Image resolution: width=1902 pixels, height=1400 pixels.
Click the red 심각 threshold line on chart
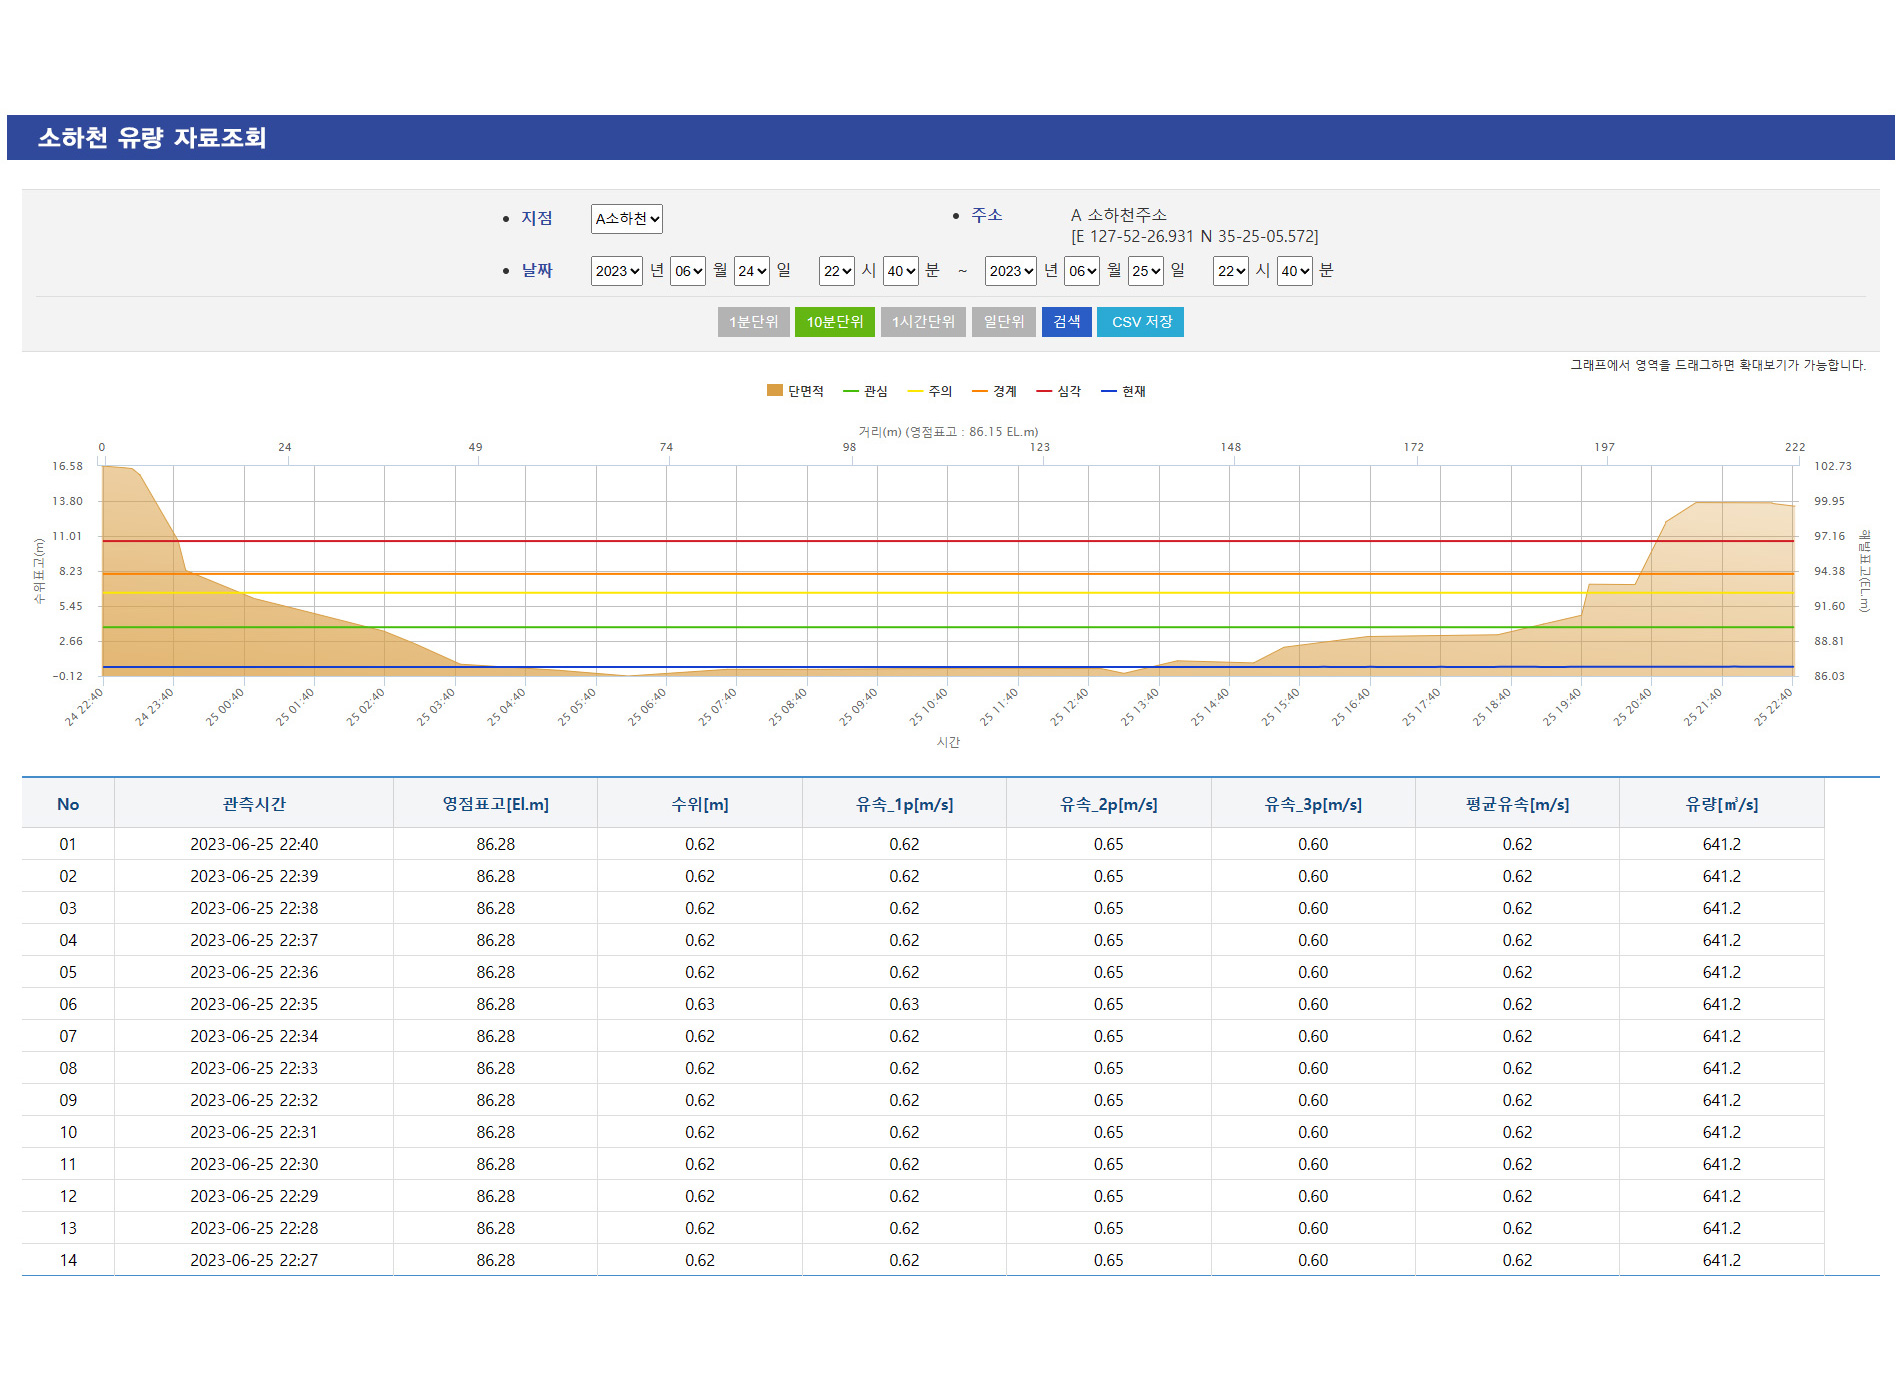[947, 541]
